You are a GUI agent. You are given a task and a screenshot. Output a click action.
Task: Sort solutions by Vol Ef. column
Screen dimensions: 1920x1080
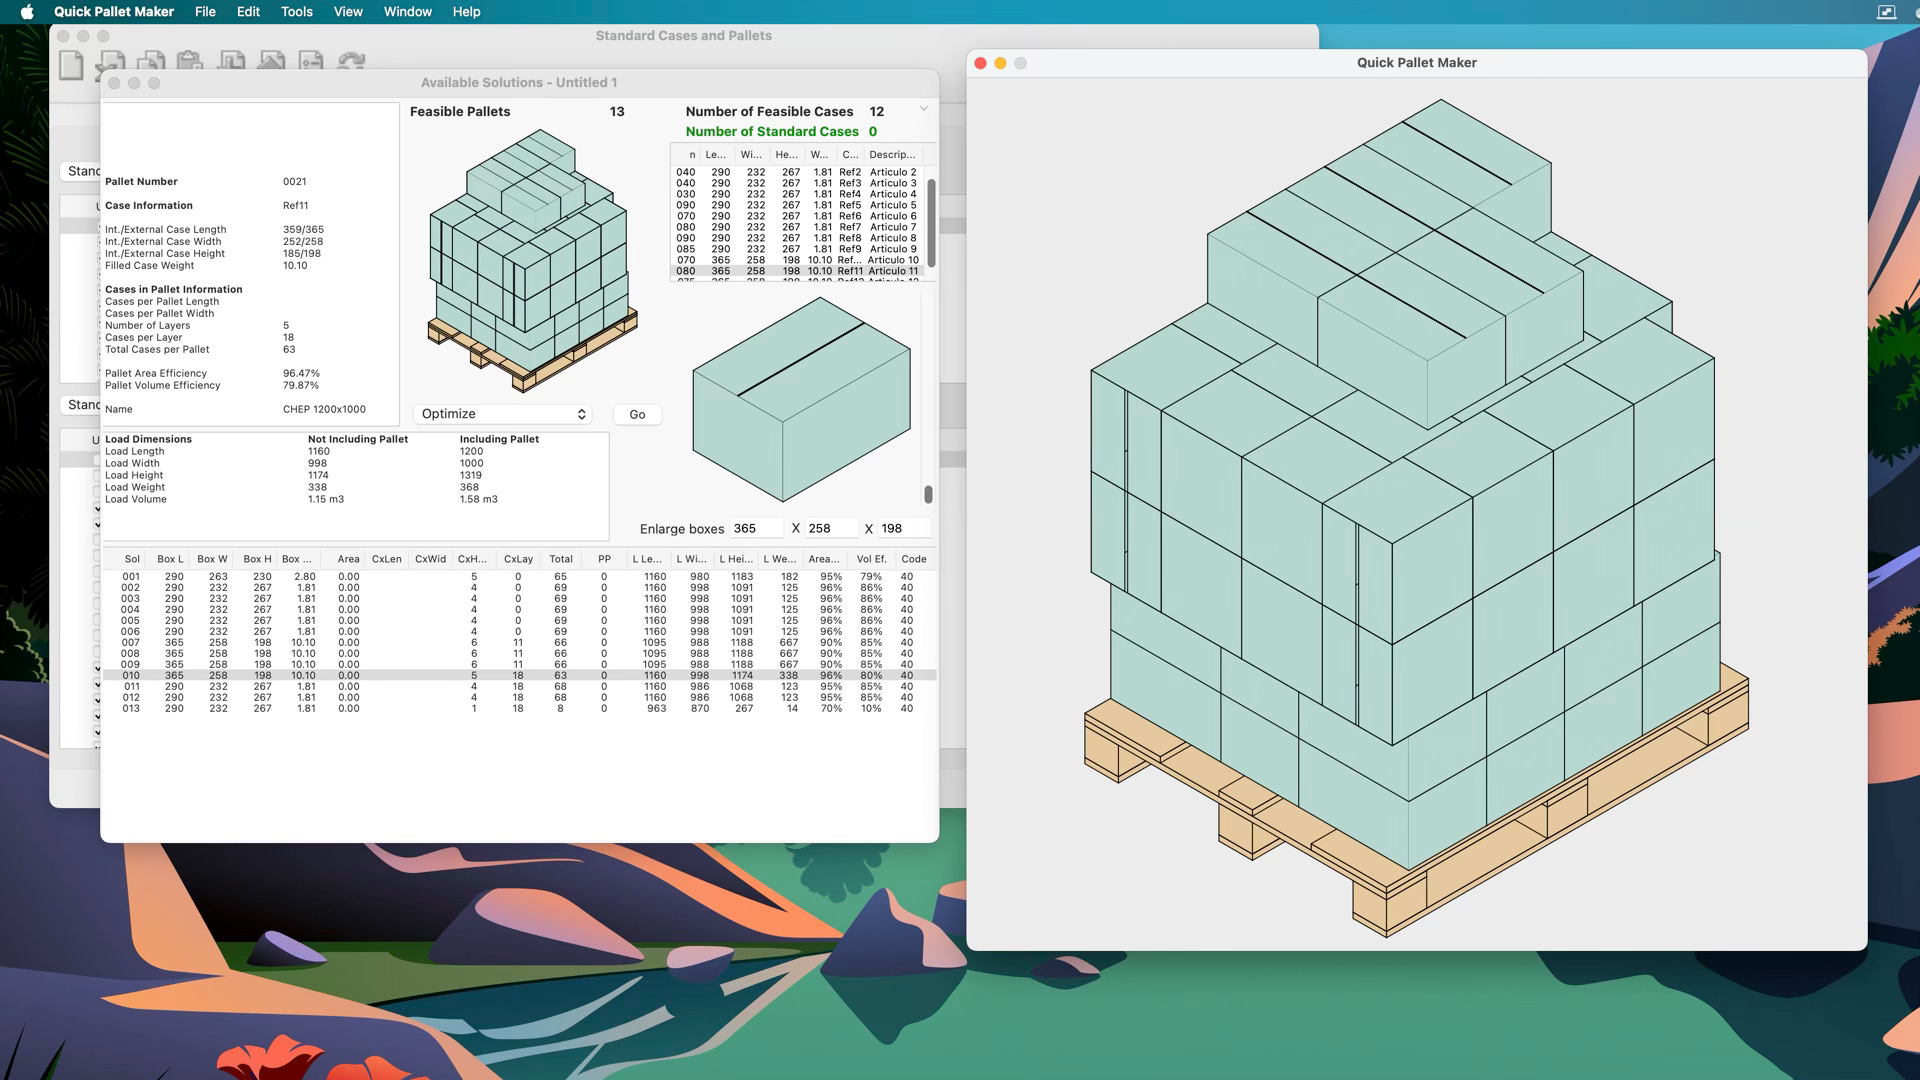click(871, 559)
